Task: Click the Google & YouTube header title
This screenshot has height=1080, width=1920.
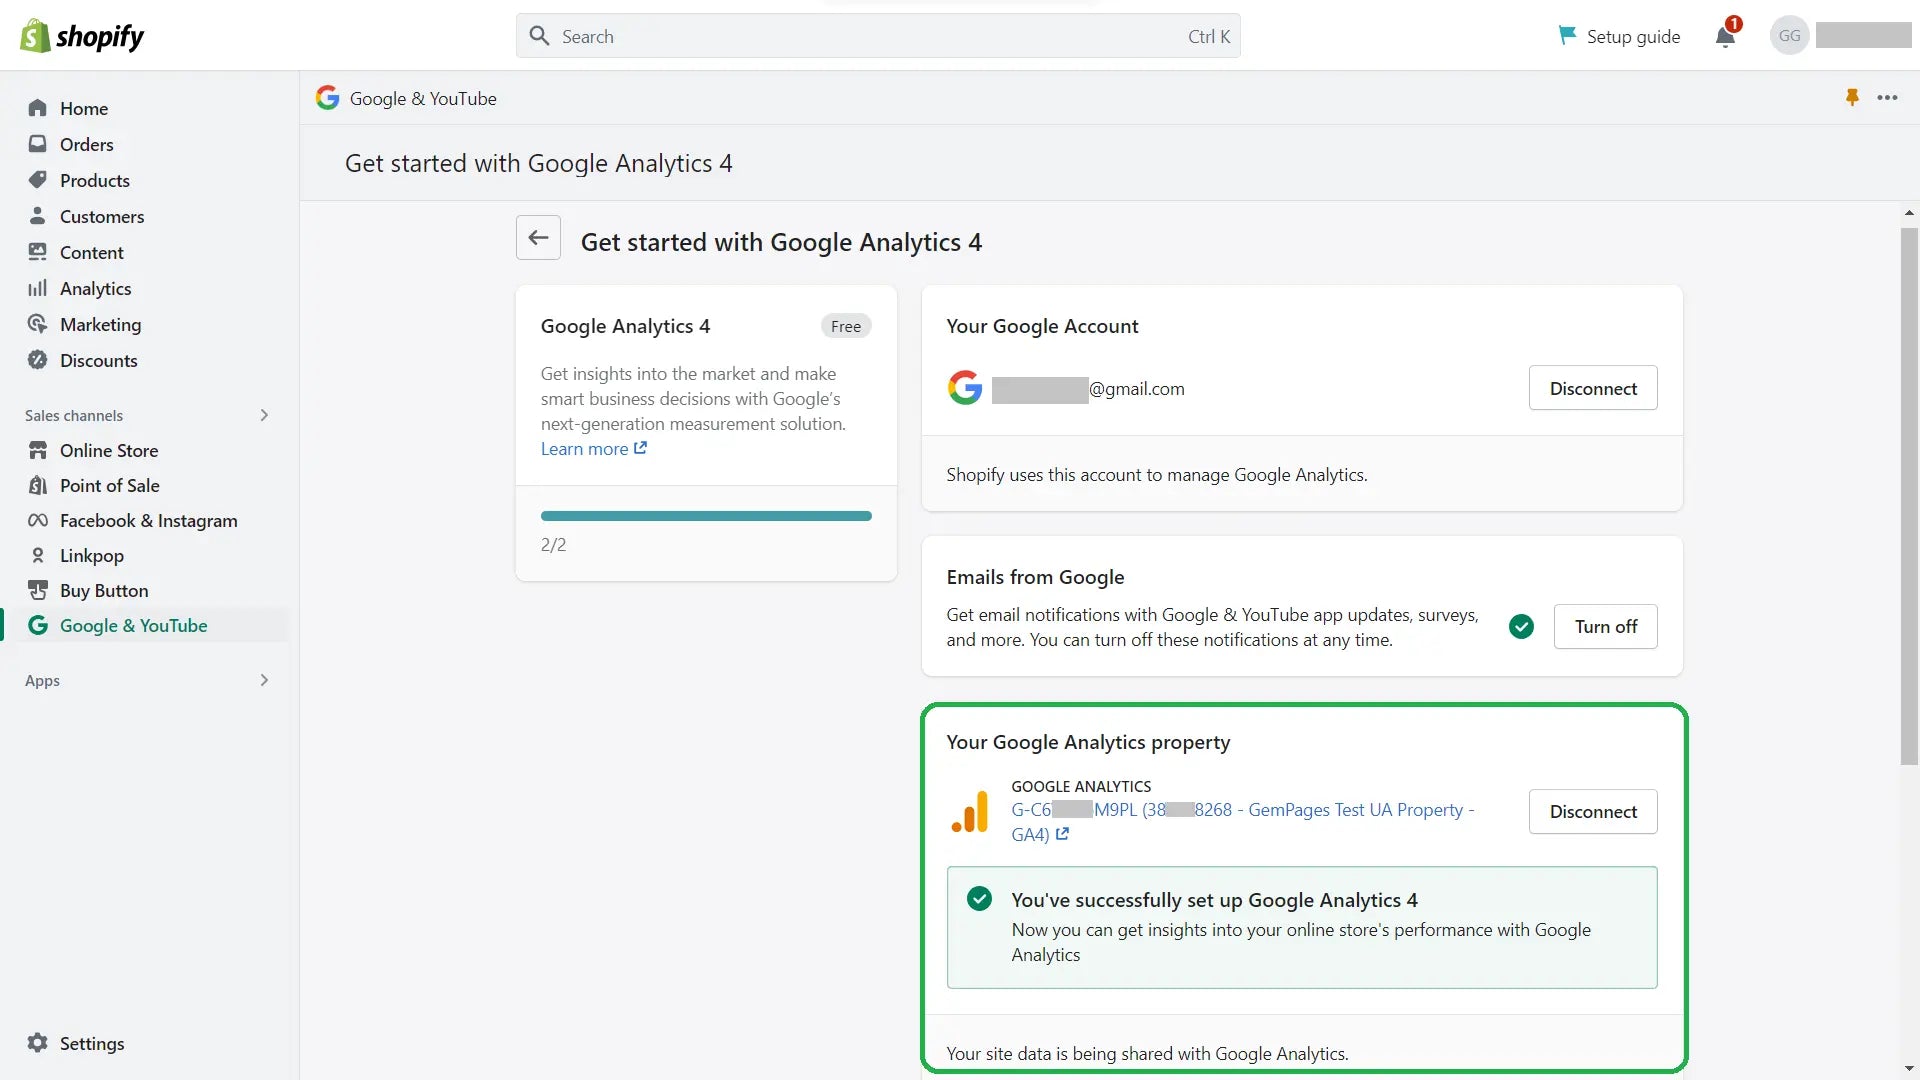Action: 423,98
